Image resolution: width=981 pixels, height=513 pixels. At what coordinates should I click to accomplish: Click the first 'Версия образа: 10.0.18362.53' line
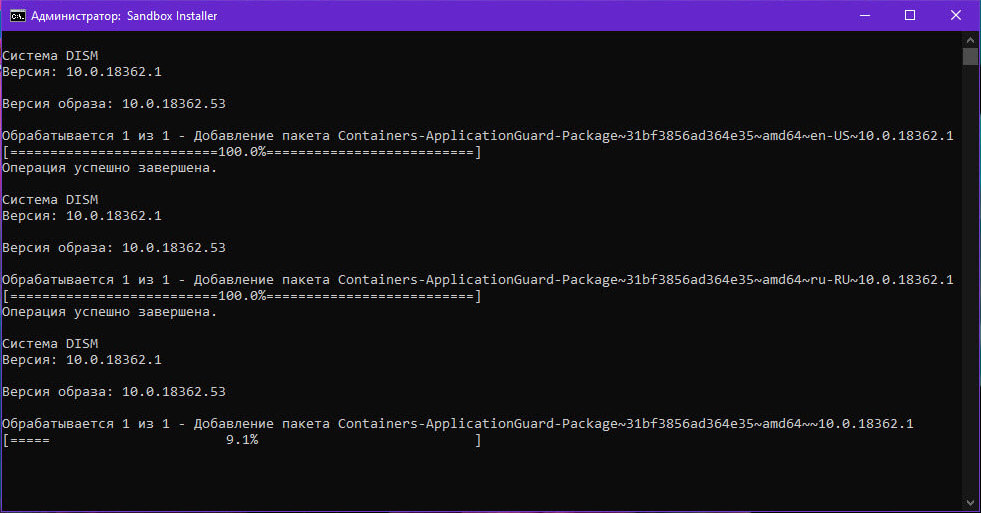(x=114, y=104)
